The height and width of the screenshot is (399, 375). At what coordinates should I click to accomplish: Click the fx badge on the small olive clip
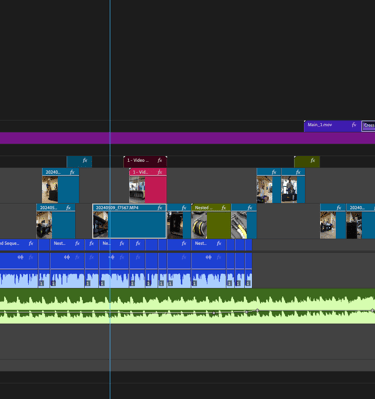coord(313,161)
